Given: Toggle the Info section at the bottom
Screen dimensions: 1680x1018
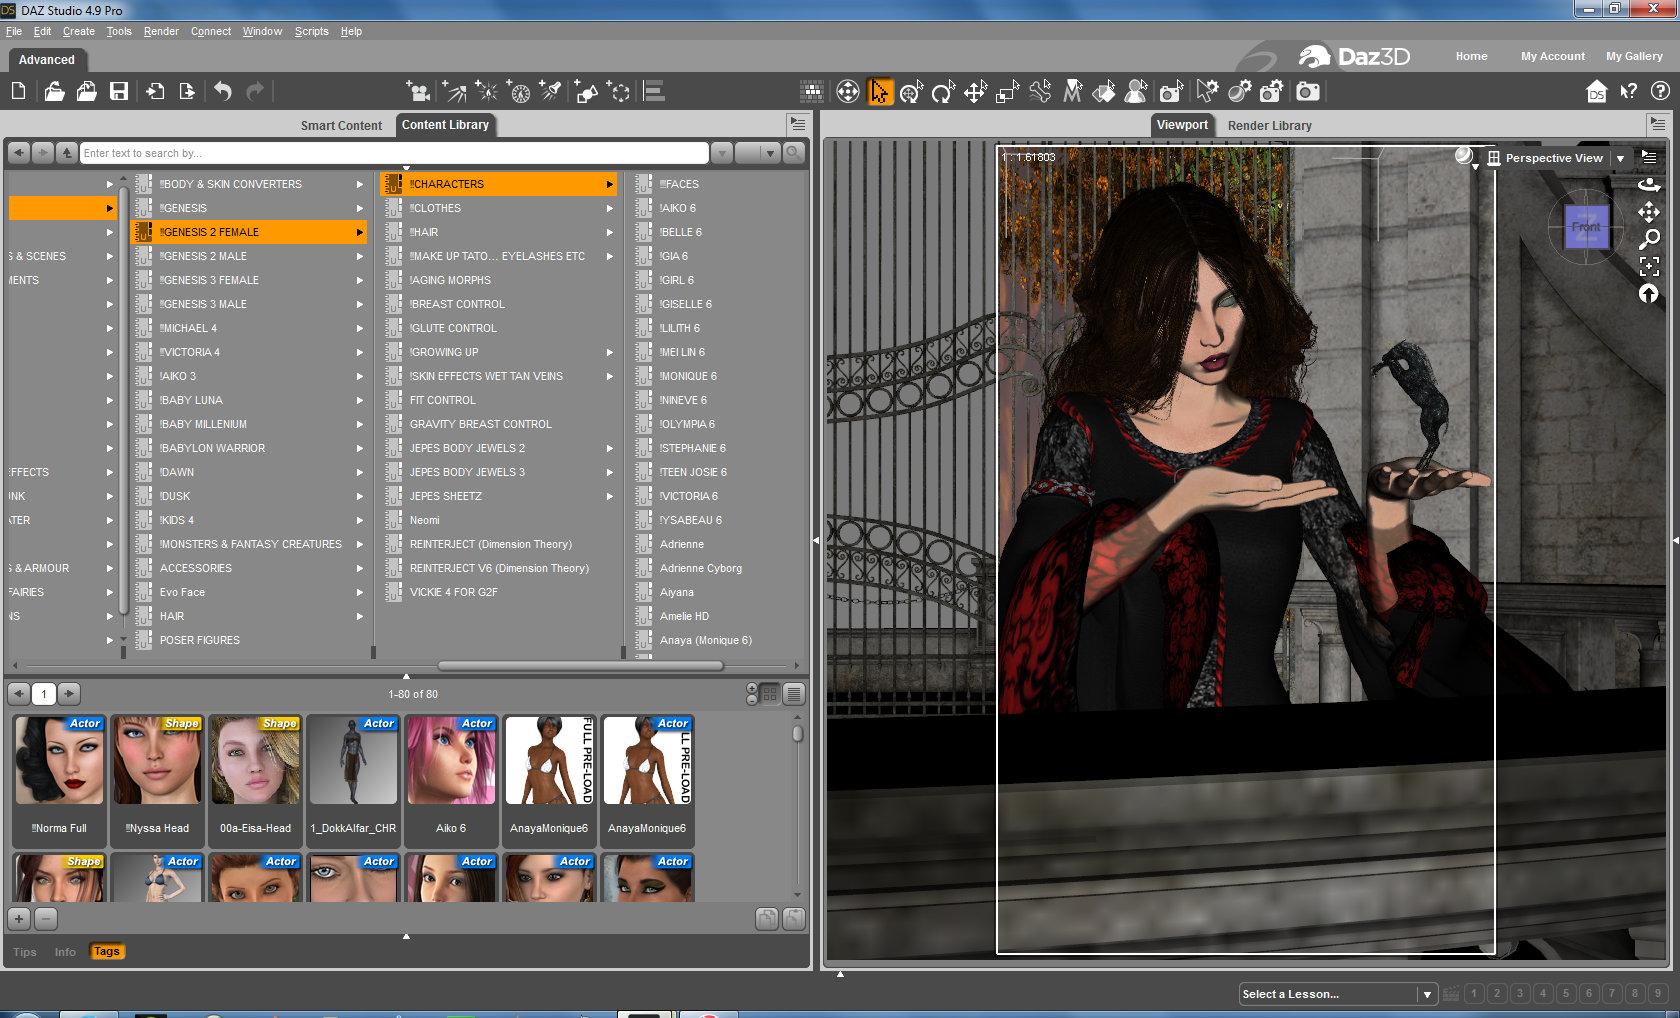Looking at the screenshot, I should pos(65,952).
